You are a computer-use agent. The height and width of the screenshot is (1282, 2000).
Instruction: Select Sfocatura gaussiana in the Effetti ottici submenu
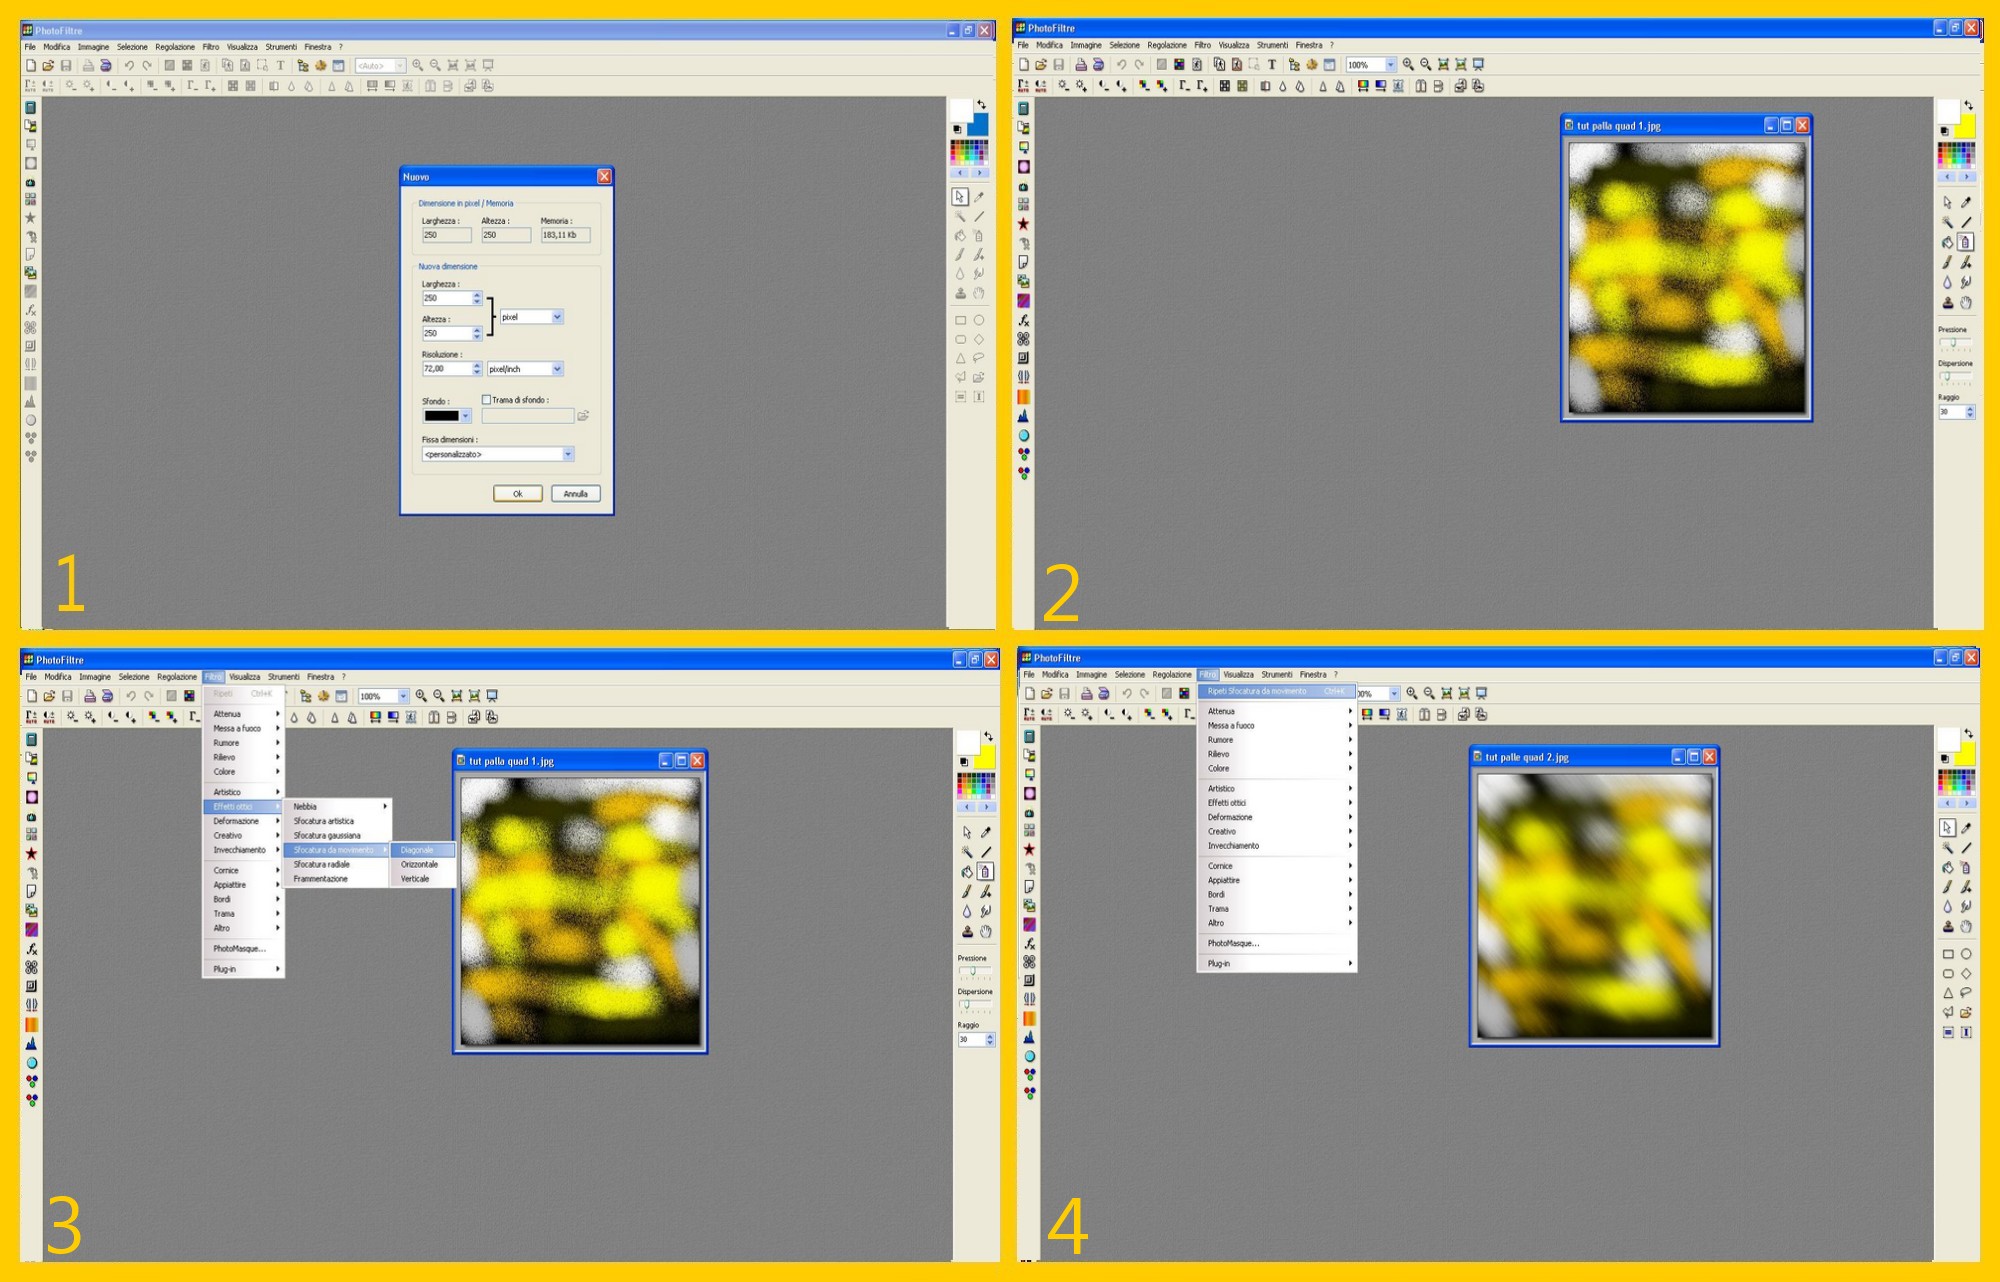click(x=327, y=835)
